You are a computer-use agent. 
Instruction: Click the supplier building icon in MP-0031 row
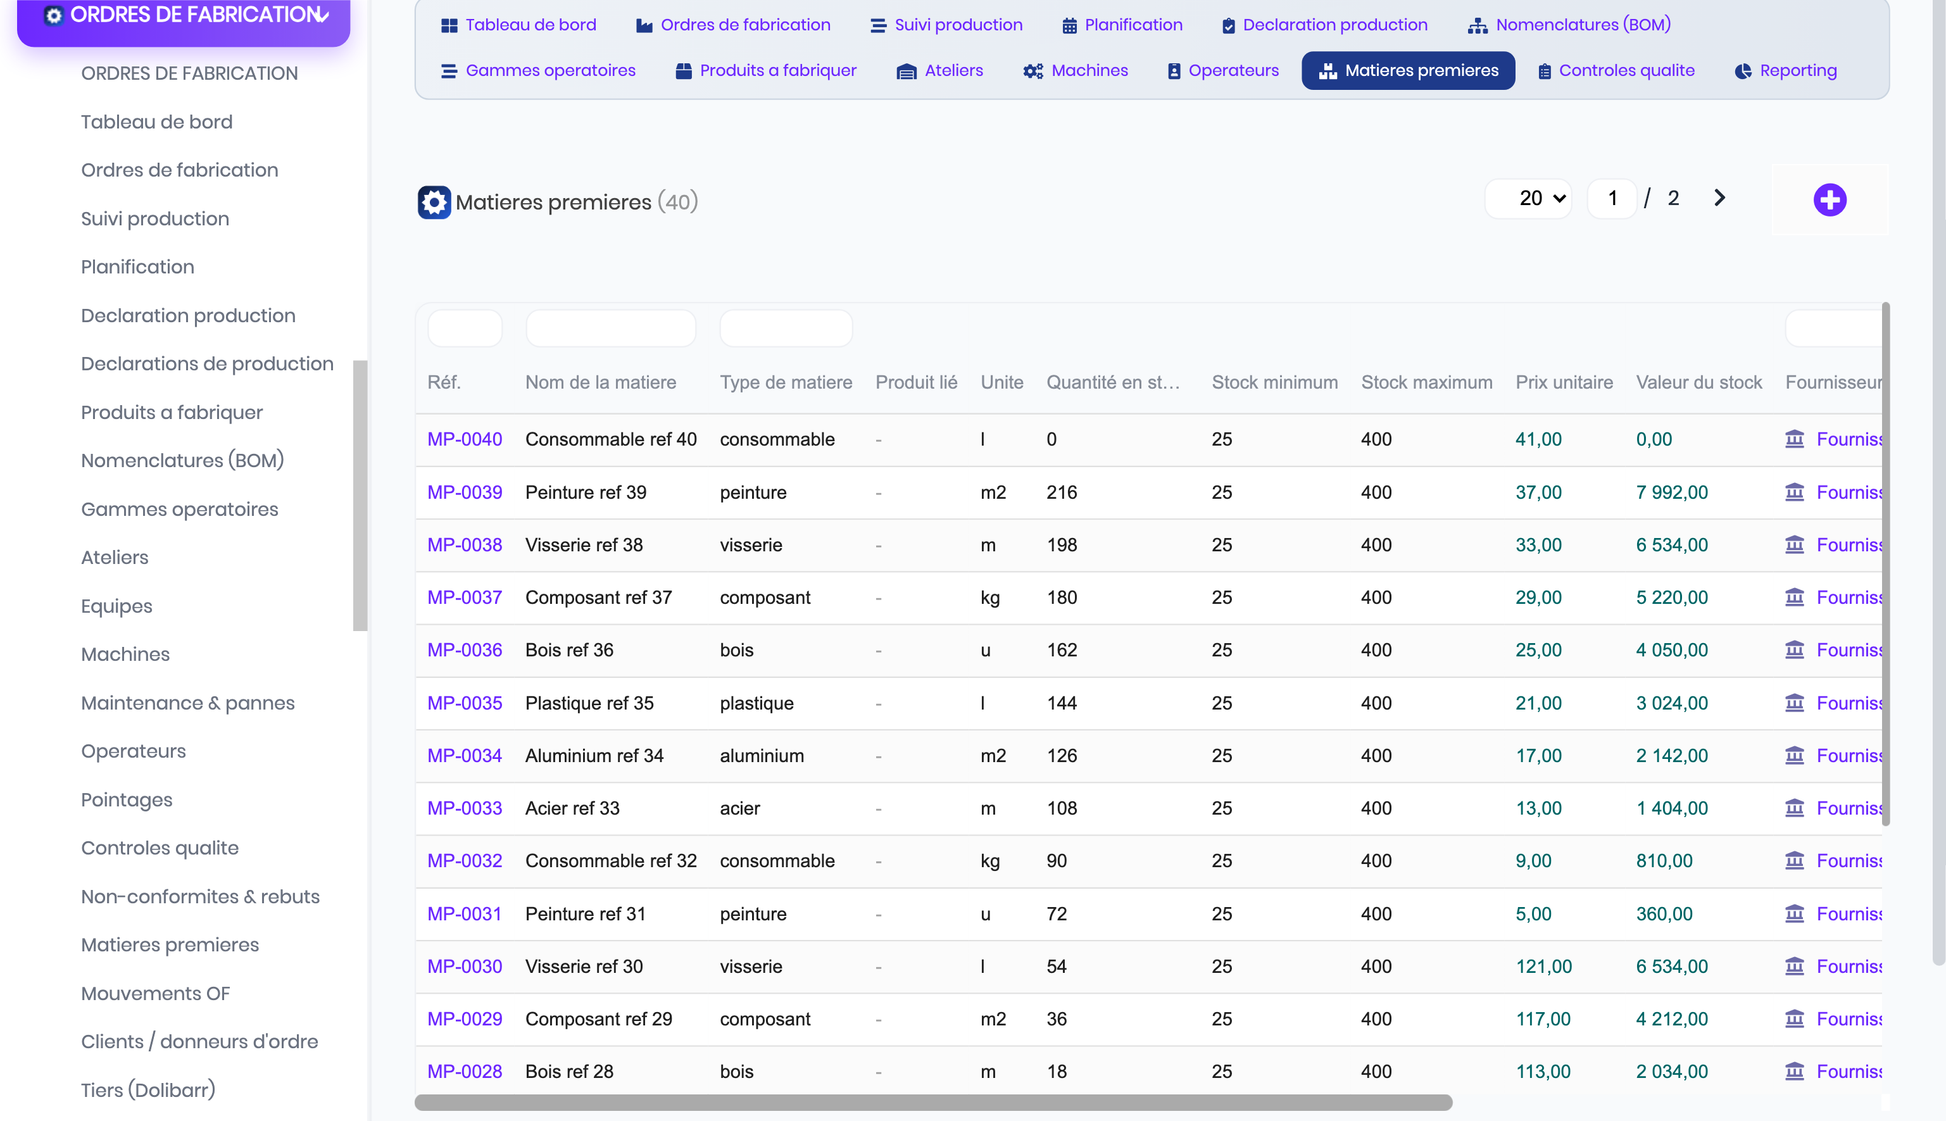1795,913
